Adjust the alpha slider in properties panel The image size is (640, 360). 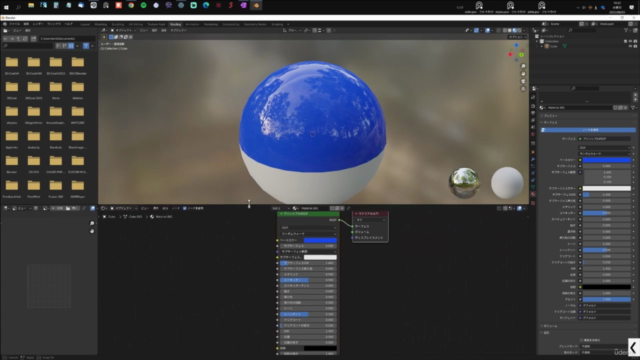(607, 299)
